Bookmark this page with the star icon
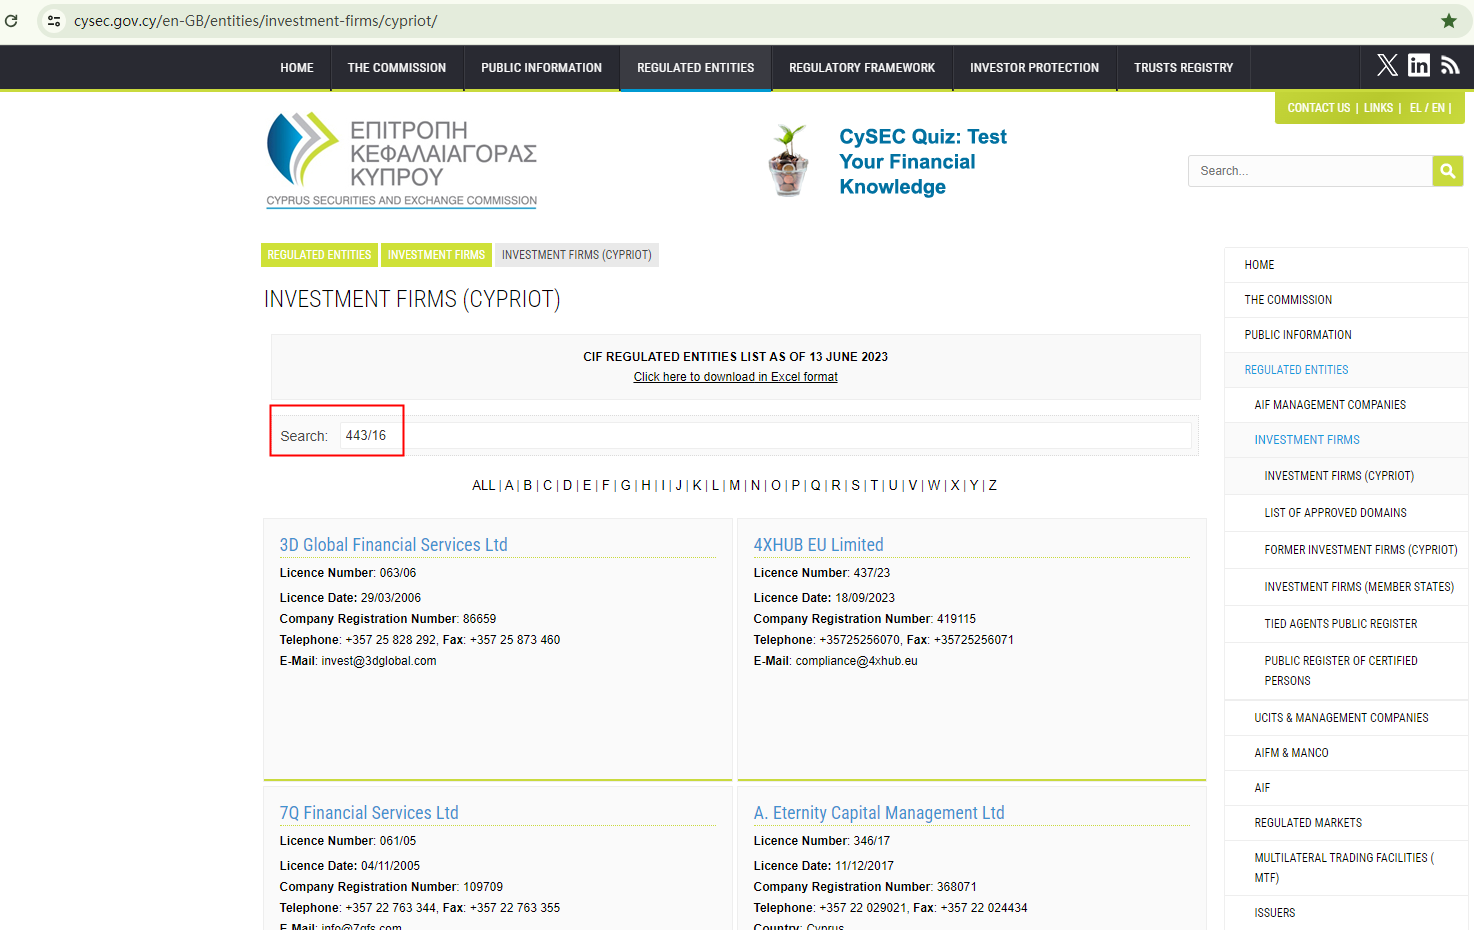Viewport: 1474px width, 930px height. pyautogui.click(x=1449, y=20)
